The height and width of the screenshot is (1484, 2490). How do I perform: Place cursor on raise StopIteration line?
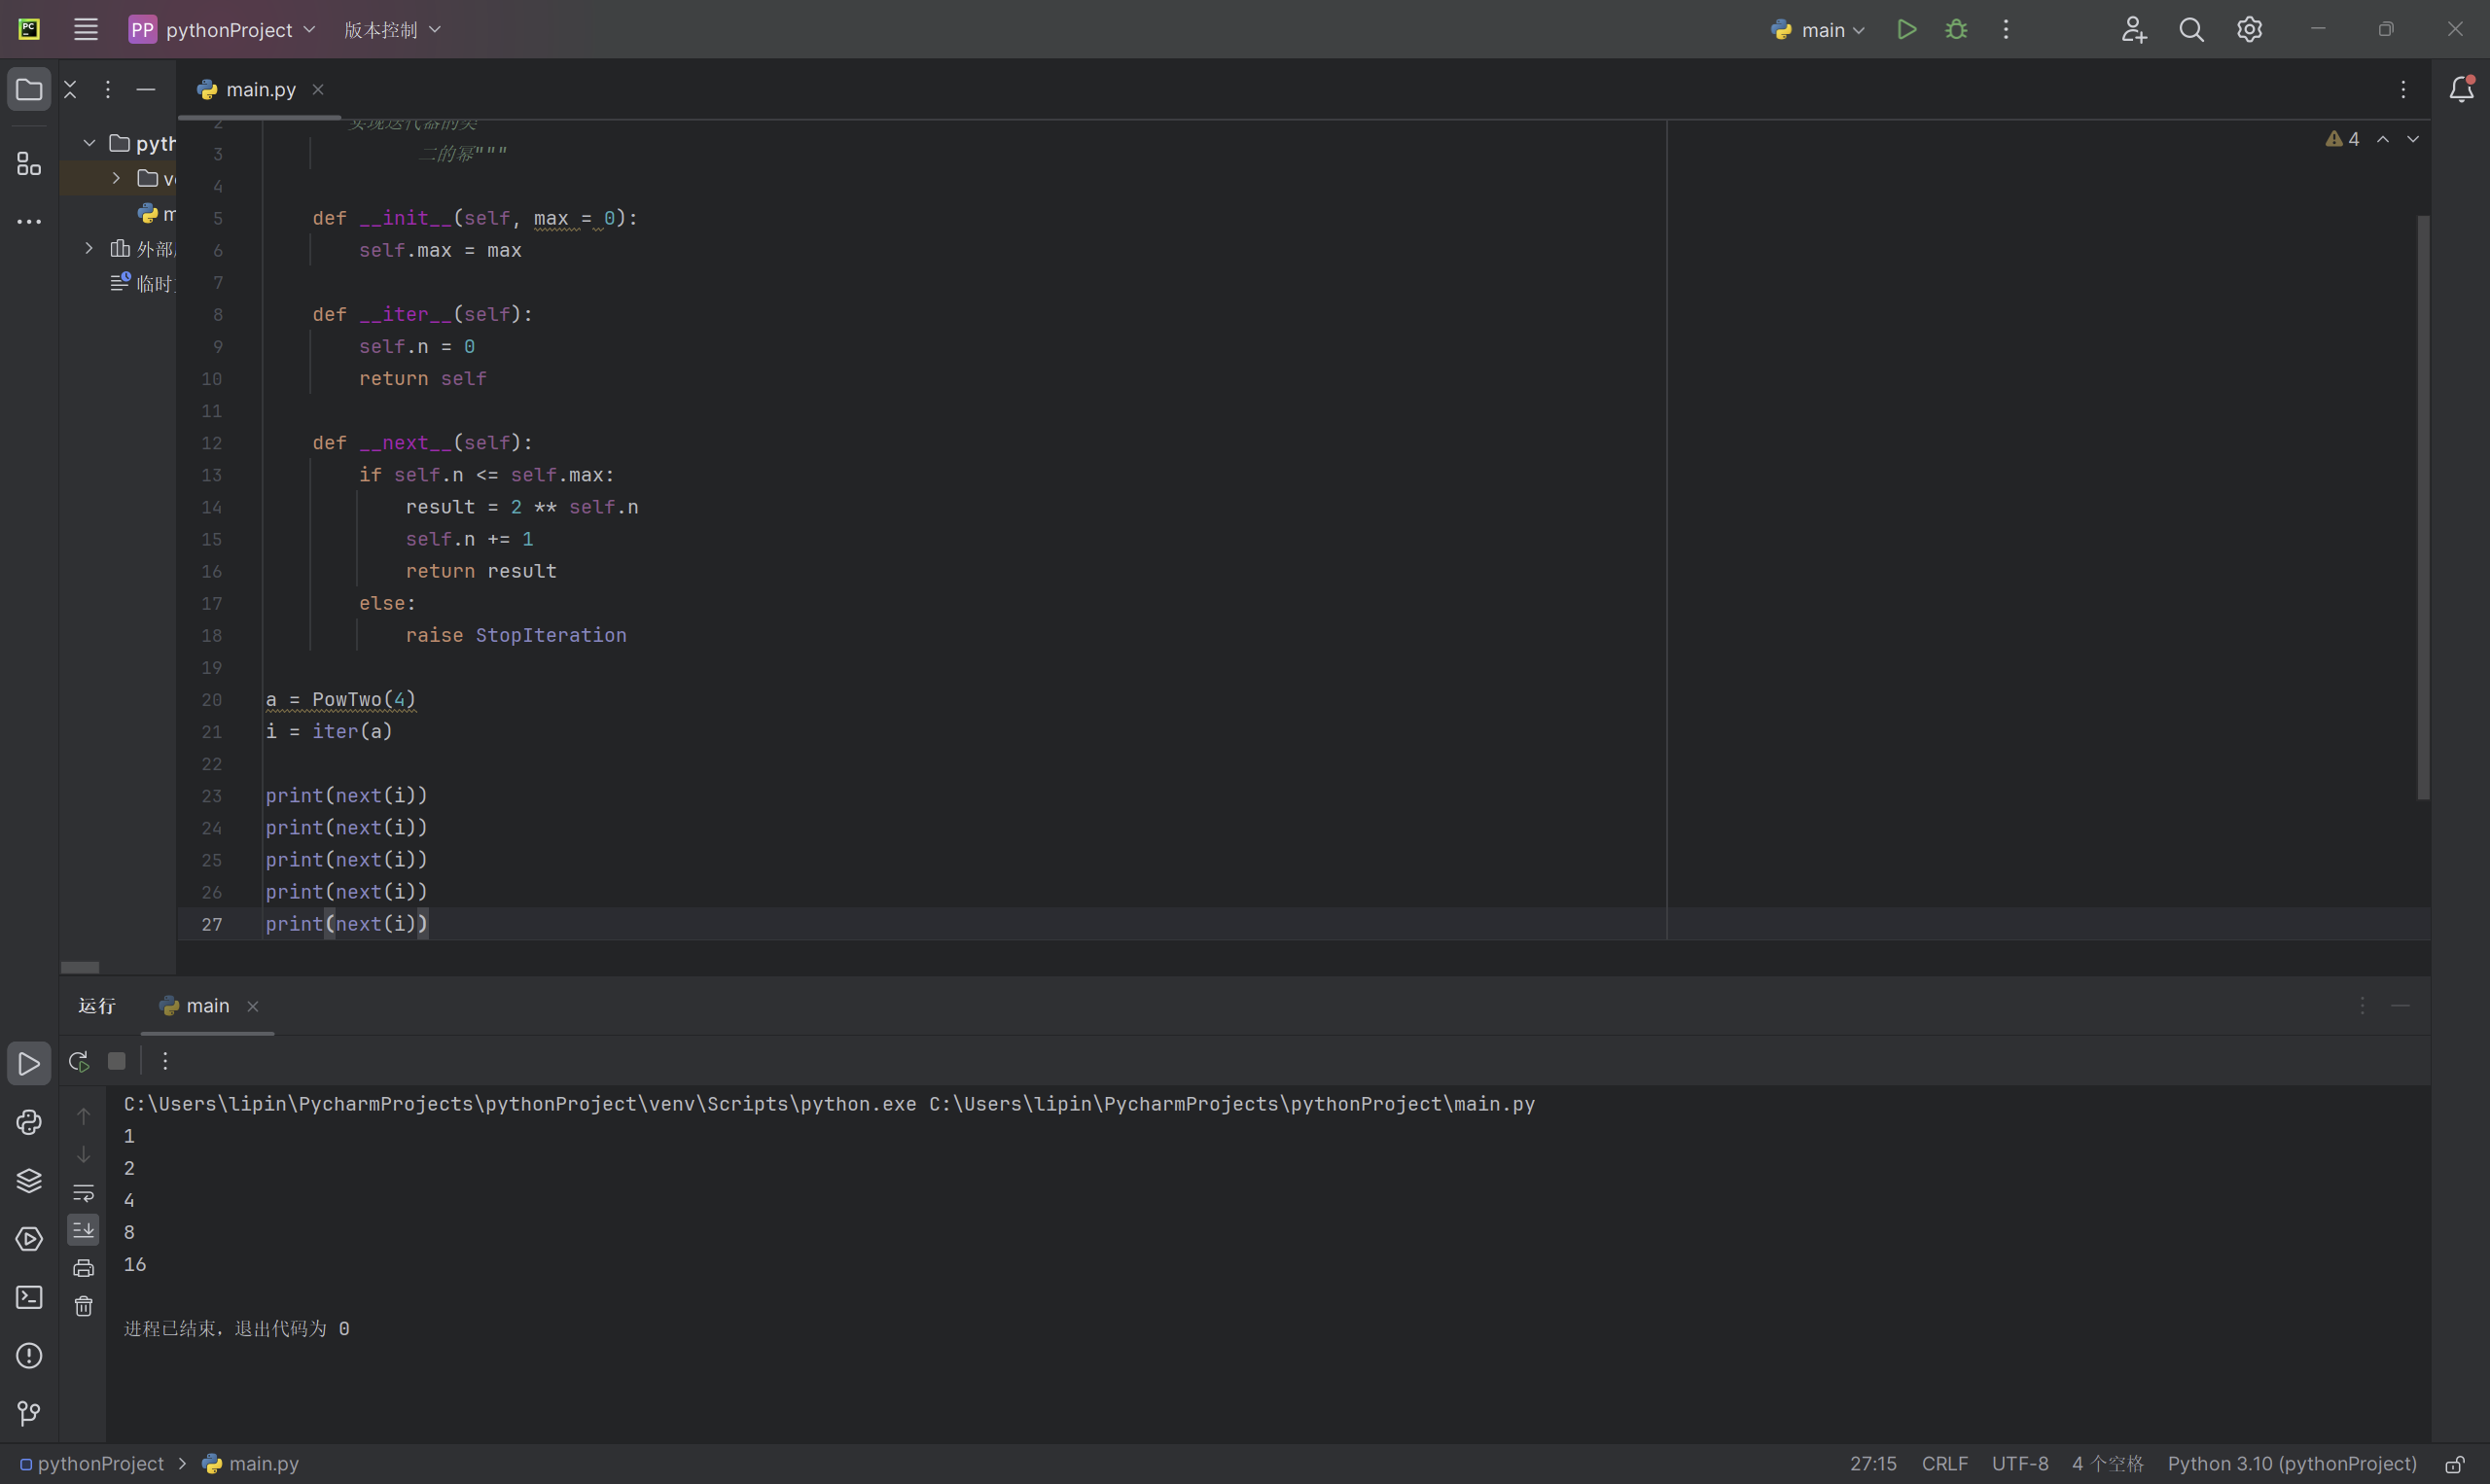[x=516, y=635]
